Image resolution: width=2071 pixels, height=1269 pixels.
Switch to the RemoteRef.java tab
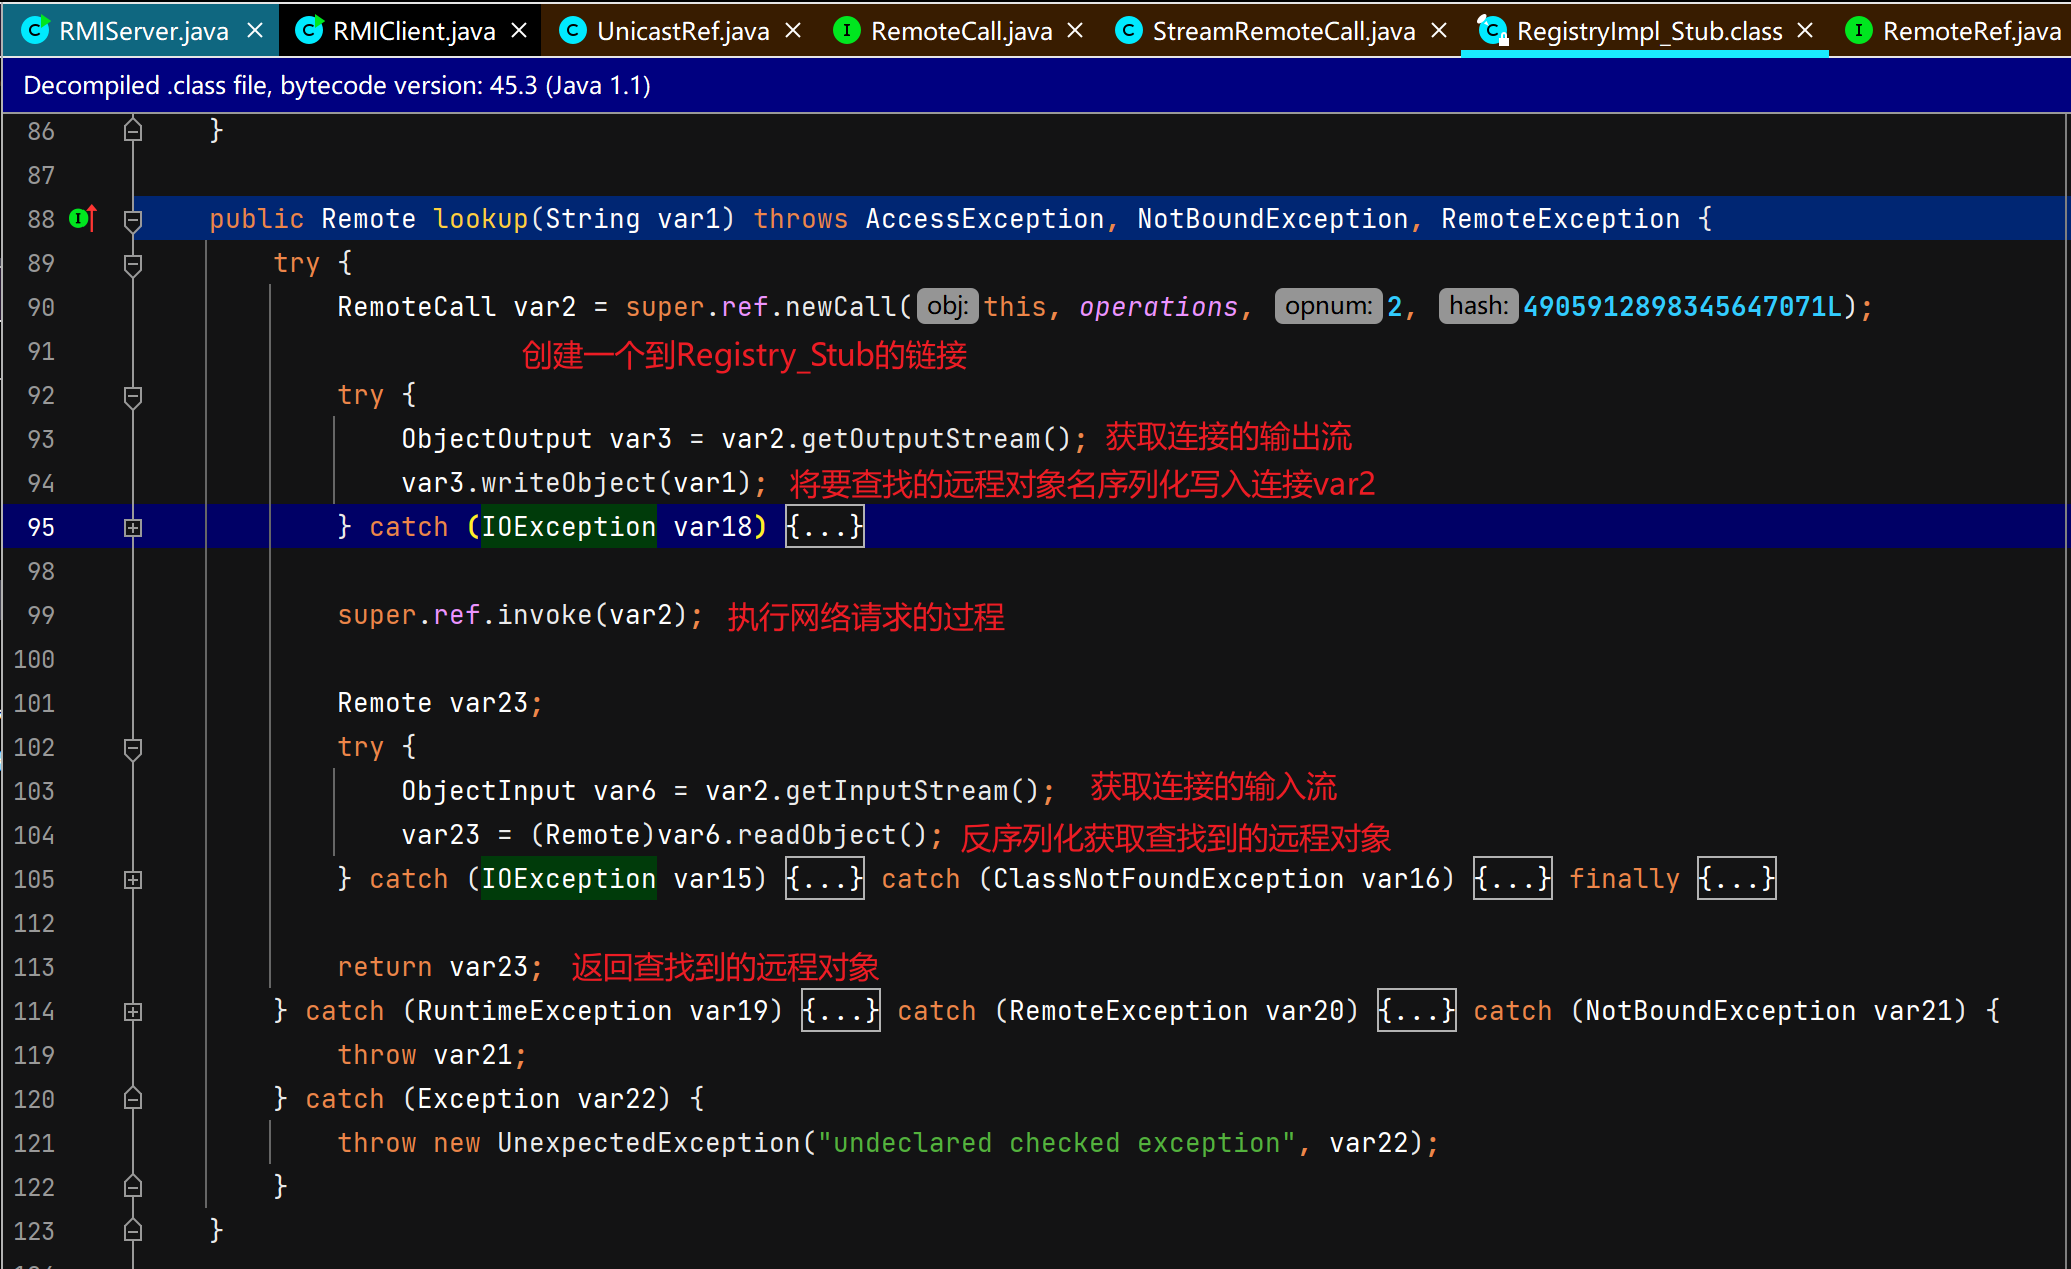[1970, 31]
